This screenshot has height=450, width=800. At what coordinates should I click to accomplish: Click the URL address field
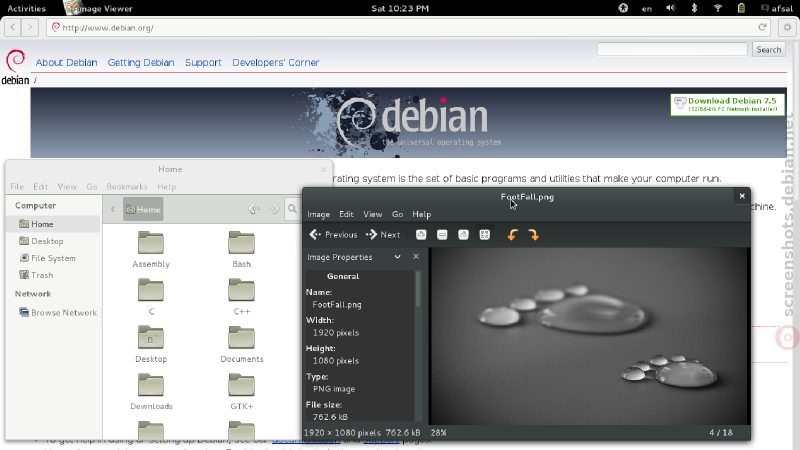point(408,28)
